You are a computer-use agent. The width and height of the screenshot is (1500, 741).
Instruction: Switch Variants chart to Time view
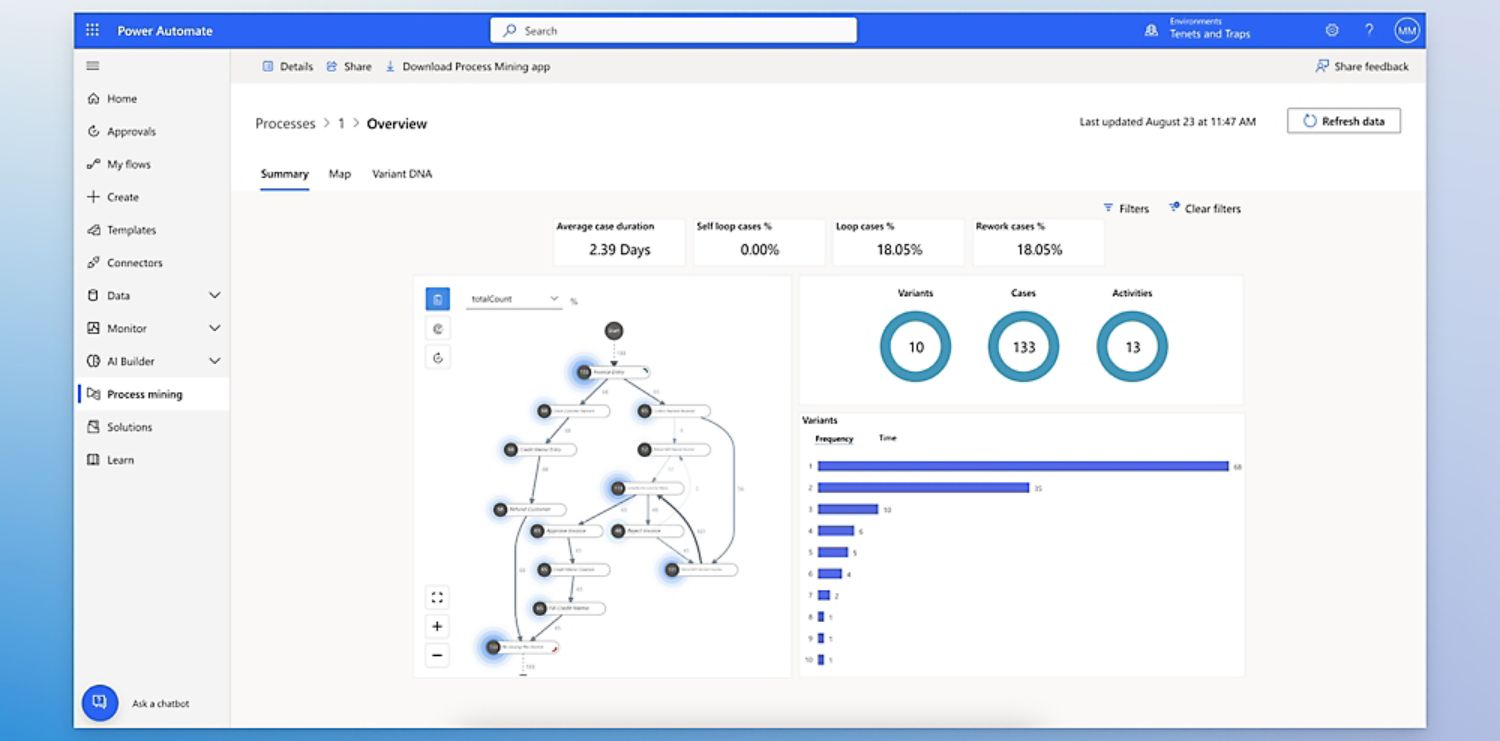click(x=887, y=438)
